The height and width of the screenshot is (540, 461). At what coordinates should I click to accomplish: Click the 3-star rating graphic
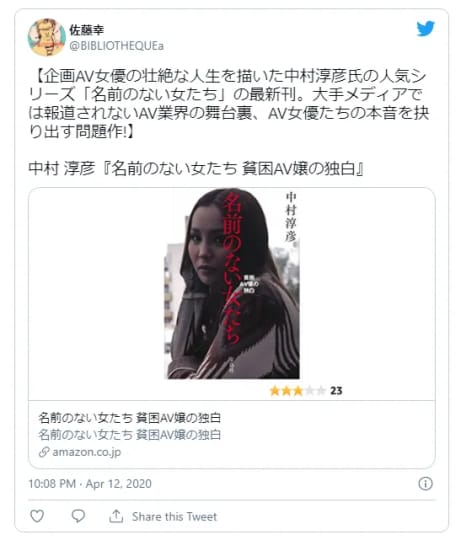297,391
